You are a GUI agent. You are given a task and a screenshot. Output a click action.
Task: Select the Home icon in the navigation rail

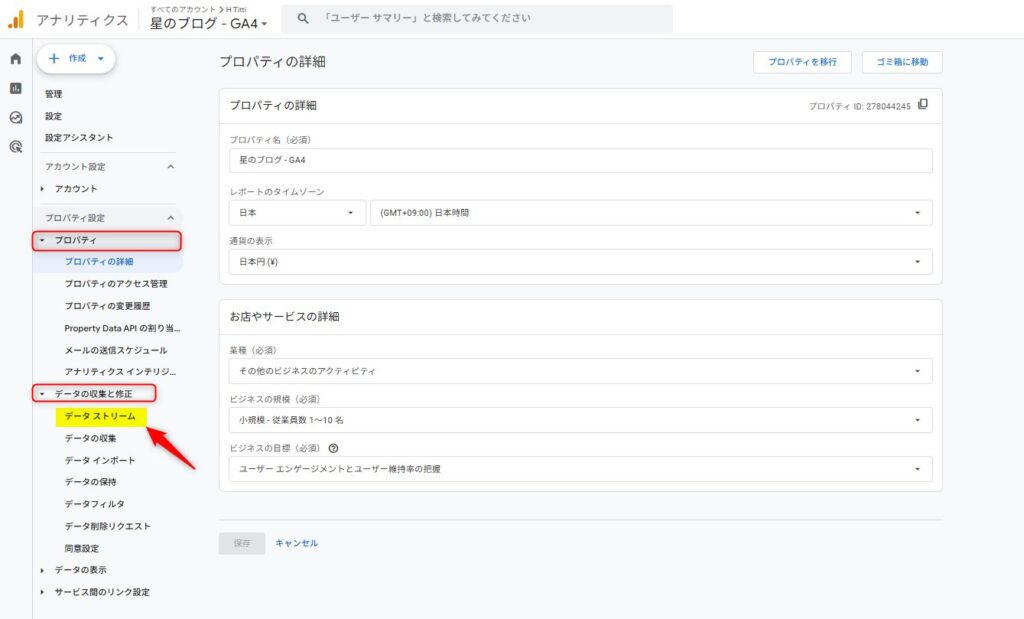pyautogui.click(x=15, y=59)
